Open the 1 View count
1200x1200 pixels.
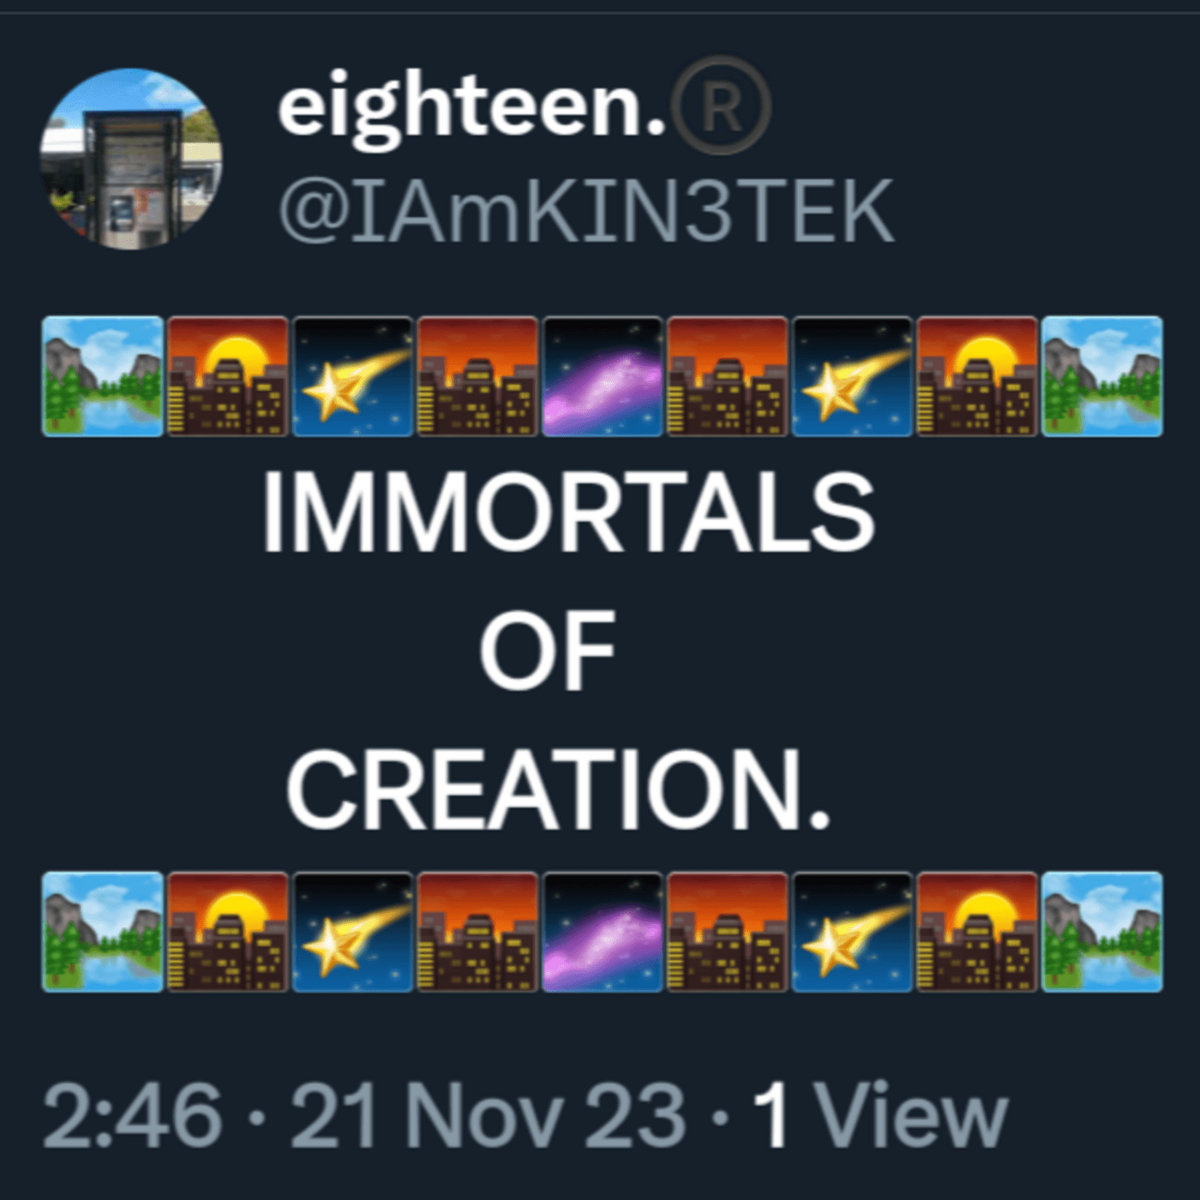(880, 1115)
